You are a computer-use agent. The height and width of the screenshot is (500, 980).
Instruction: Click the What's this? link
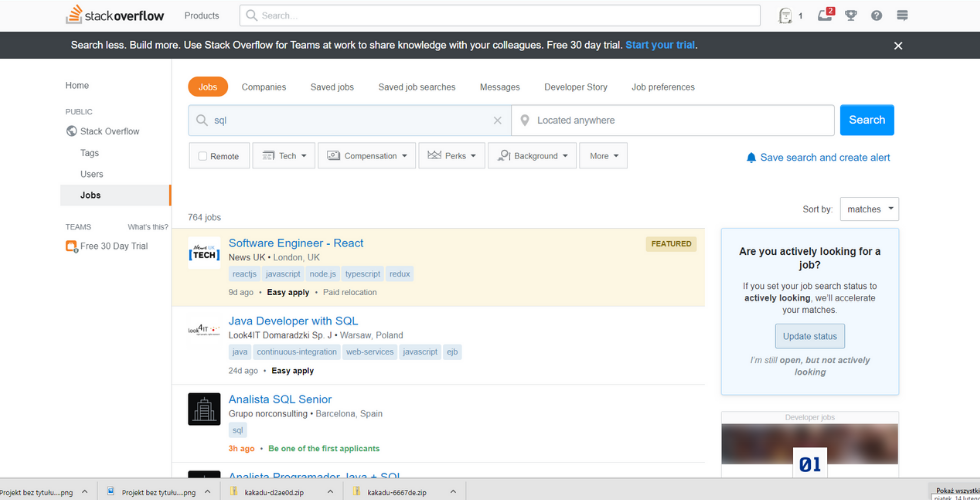(148, 227)
